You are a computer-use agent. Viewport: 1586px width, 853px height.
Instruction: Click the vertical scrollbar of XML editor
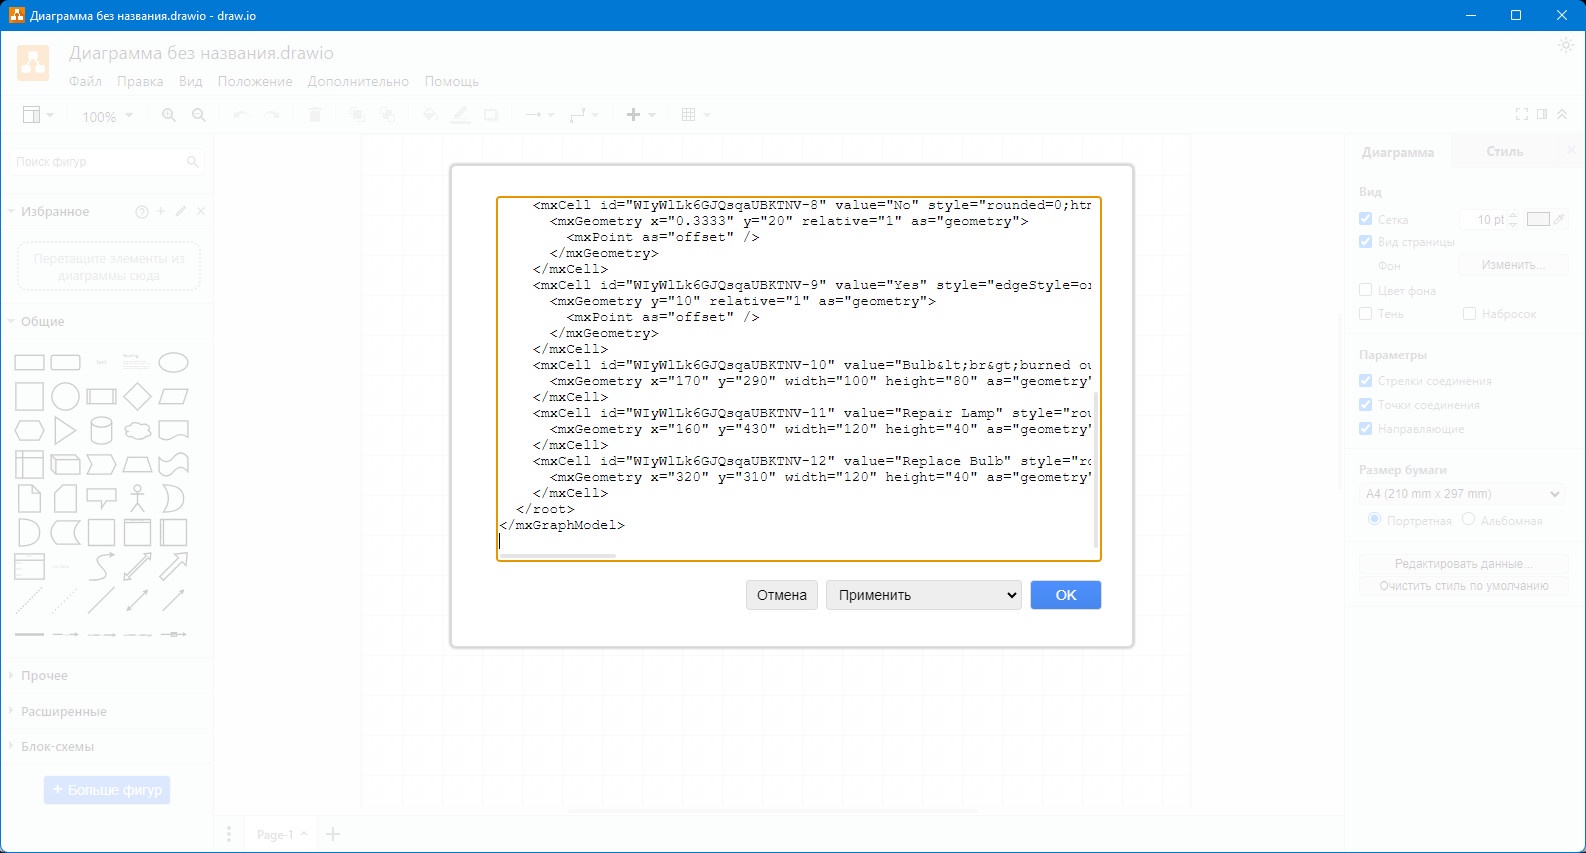tap(1096, 470)
